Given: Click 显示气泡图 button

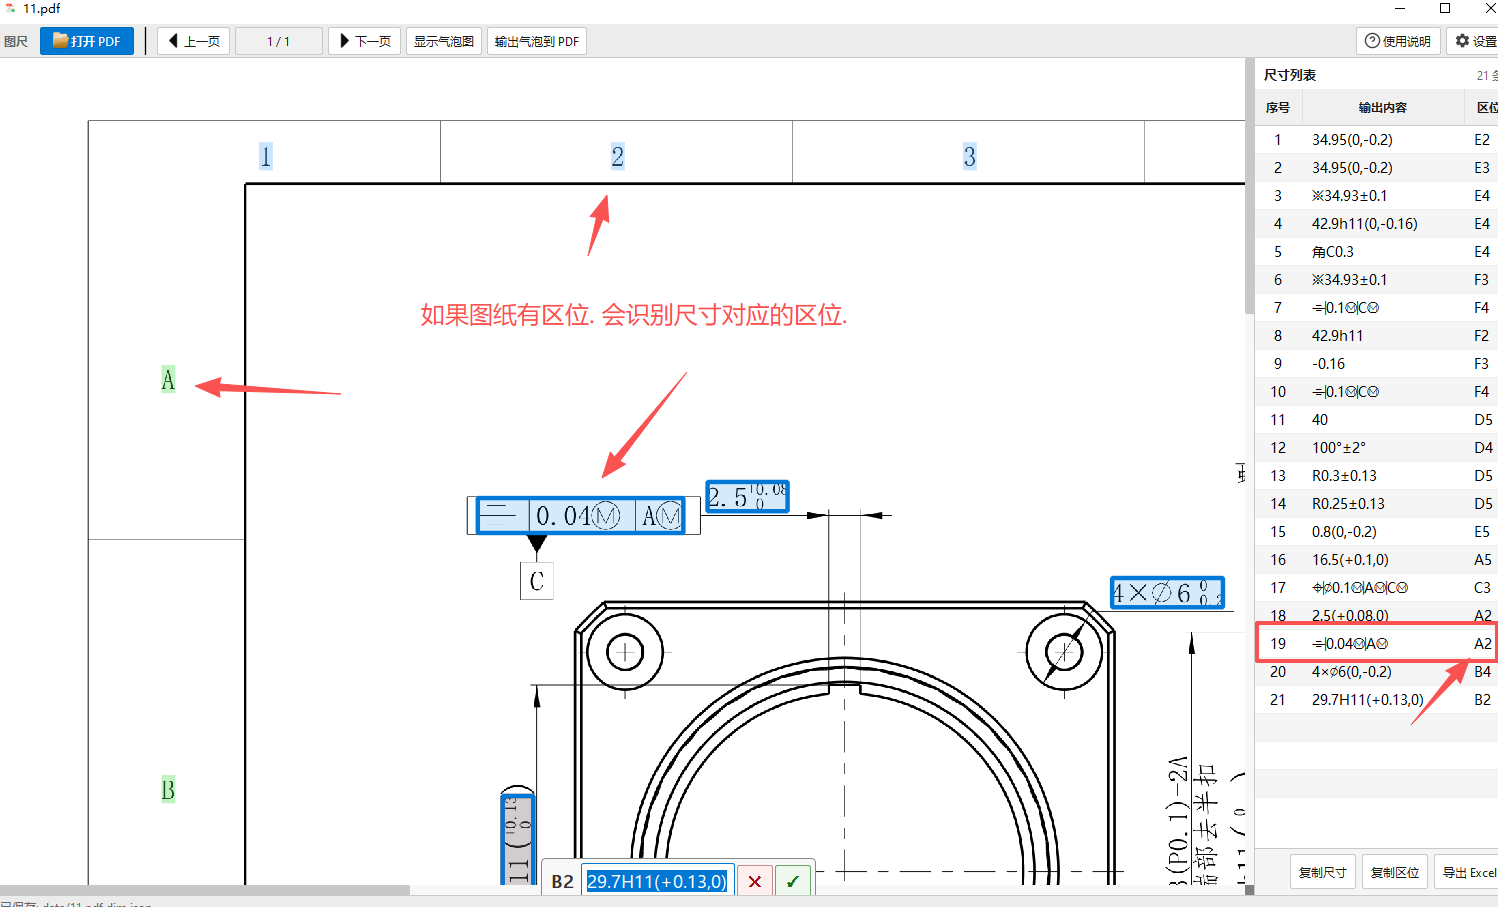Looking at the screenshot, I should click(444, 41).
